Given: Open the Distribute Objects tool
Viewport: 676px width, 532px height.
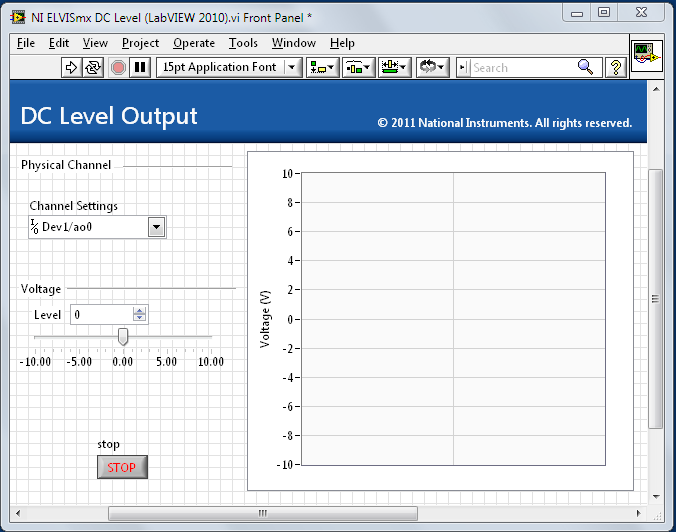Looking at the screenshot, I should pos(358,67).
